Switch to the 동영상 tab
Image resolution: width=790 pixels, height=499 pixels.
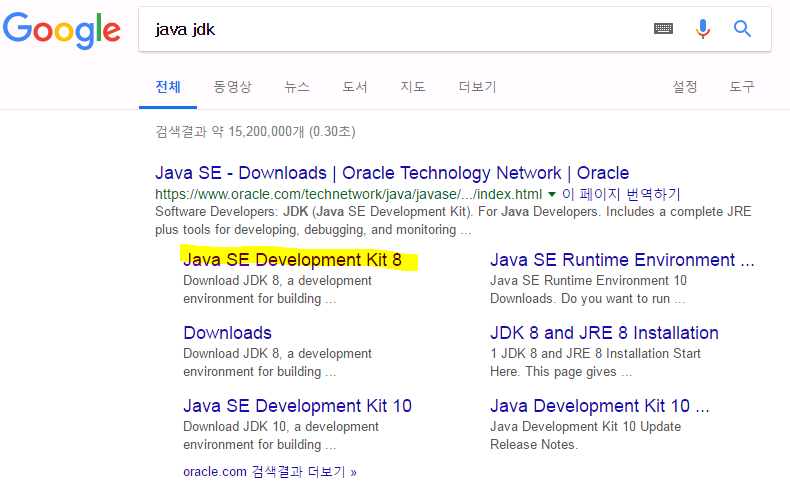click(x=232, y=87)
